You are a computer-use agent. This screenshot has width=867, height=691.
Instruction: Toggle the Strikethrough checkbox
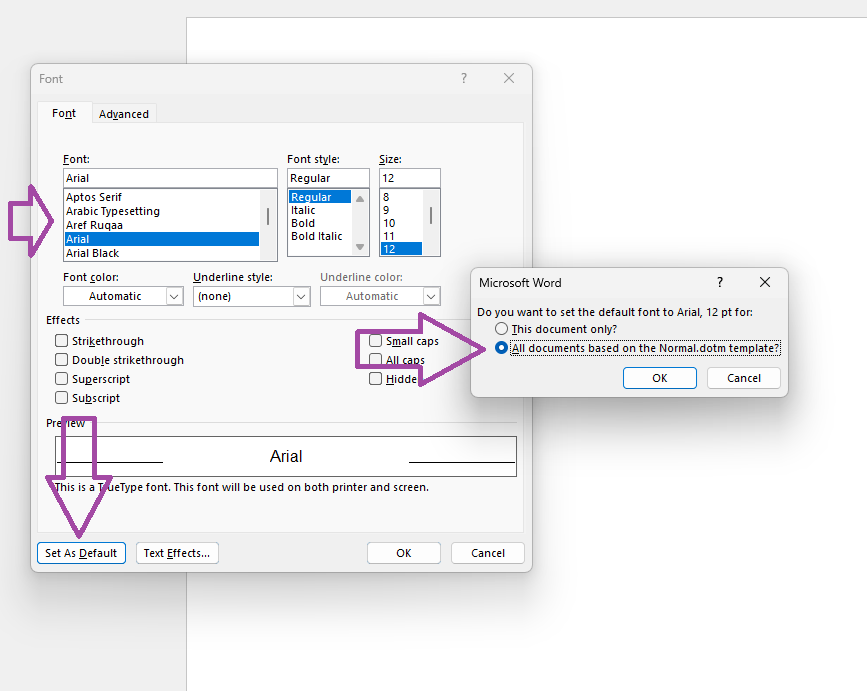[x=61, y=341]
